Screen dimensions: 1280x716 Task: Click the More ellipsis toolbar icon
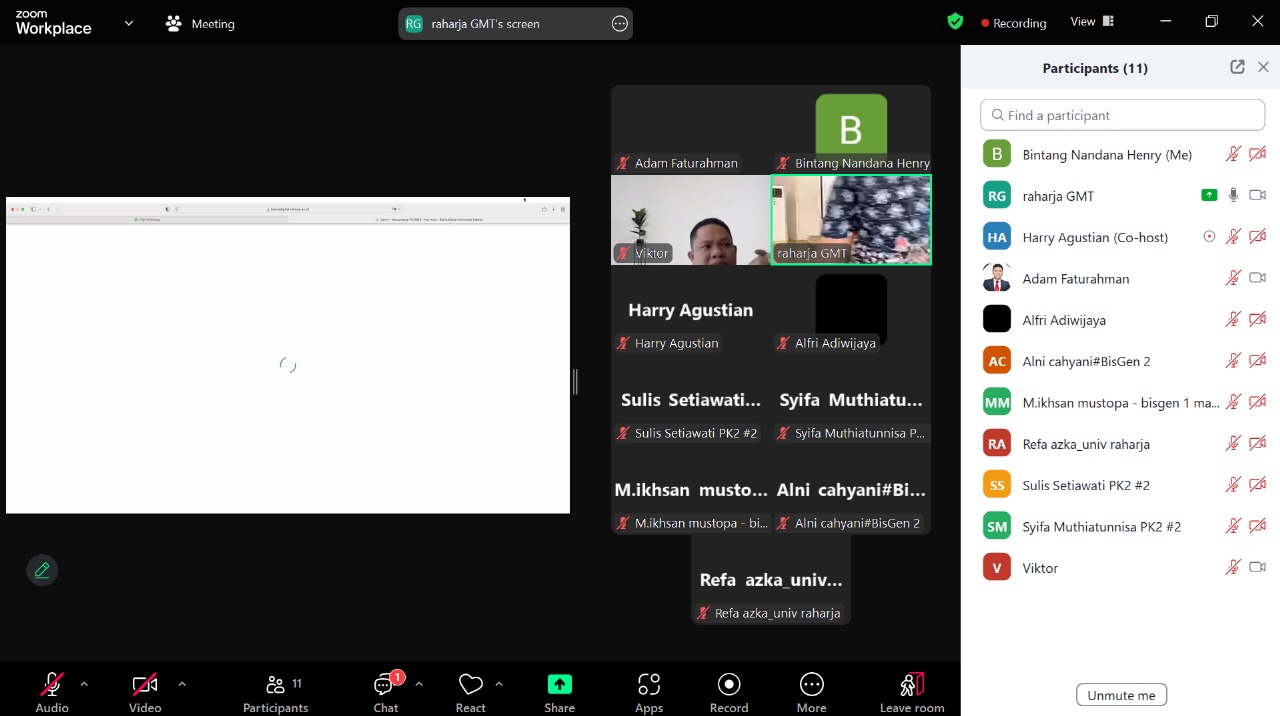812,684
